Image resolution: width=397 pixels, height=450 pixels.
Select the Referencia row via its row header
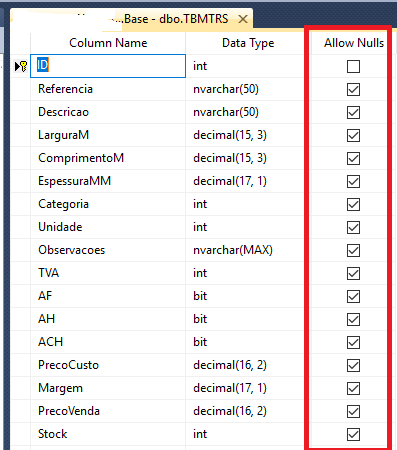click(x=20, y=89)
